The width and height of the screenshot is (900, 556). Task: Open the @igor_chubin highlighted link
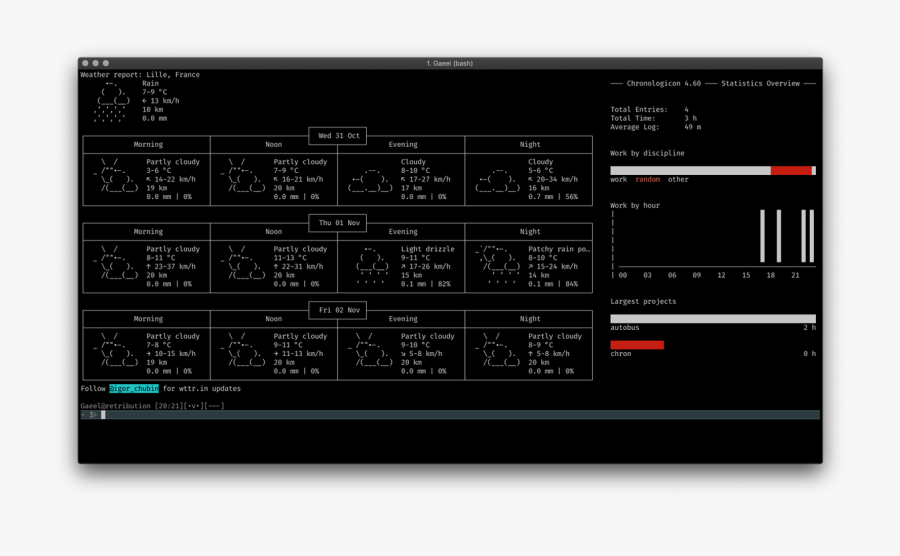click(x=133, y=388)
